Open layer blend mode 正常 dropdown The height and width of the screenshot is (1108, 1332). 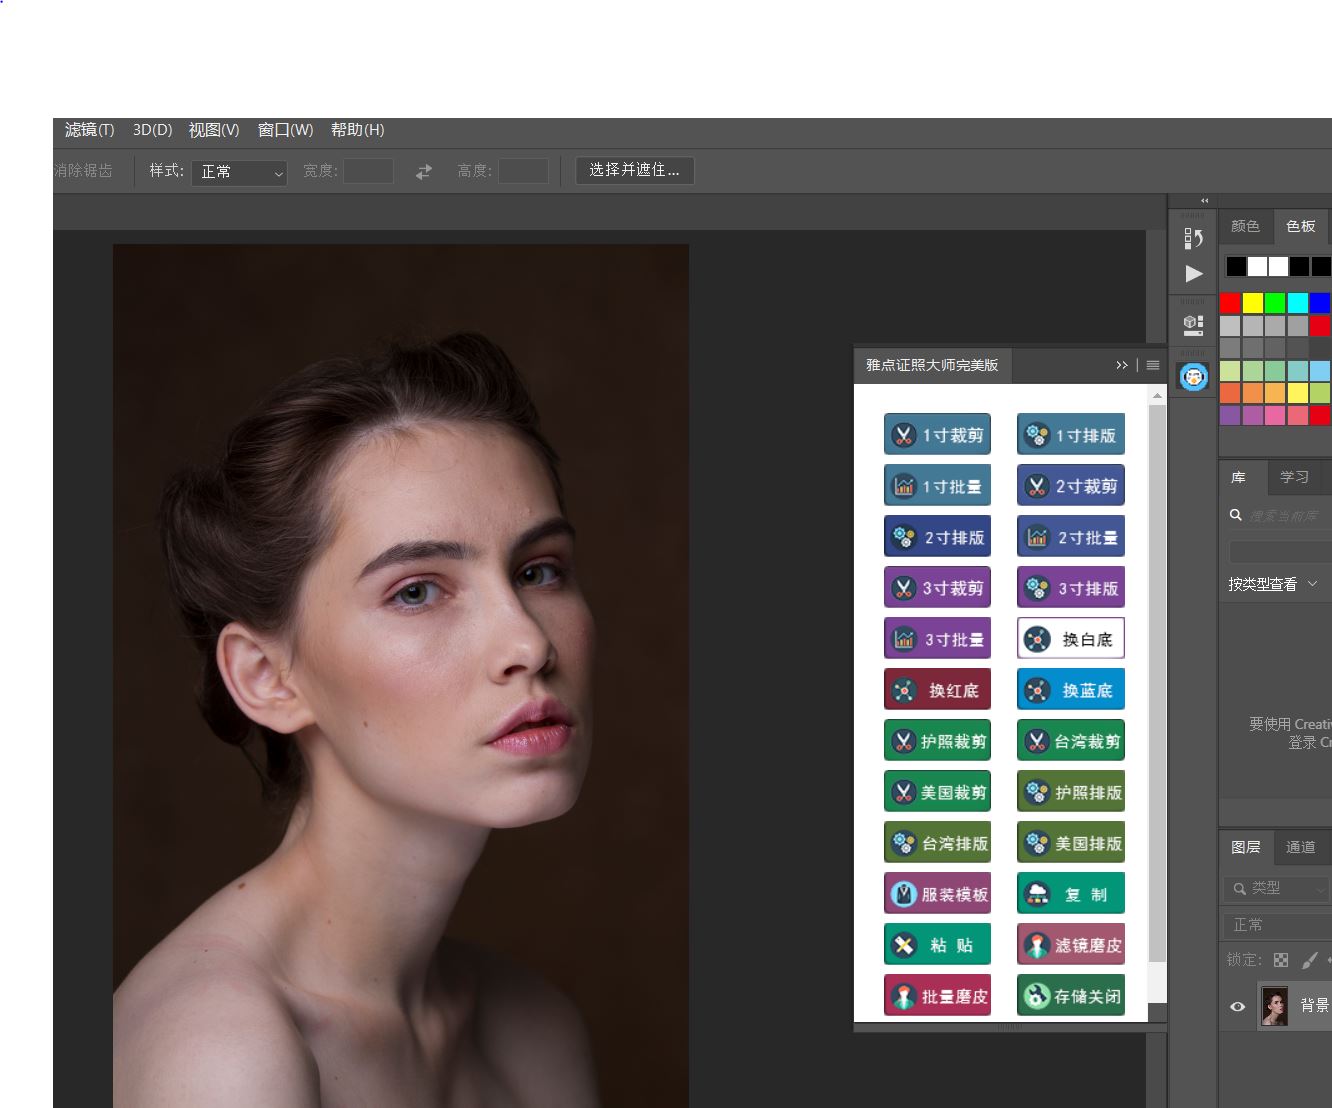click(1277, 925)
